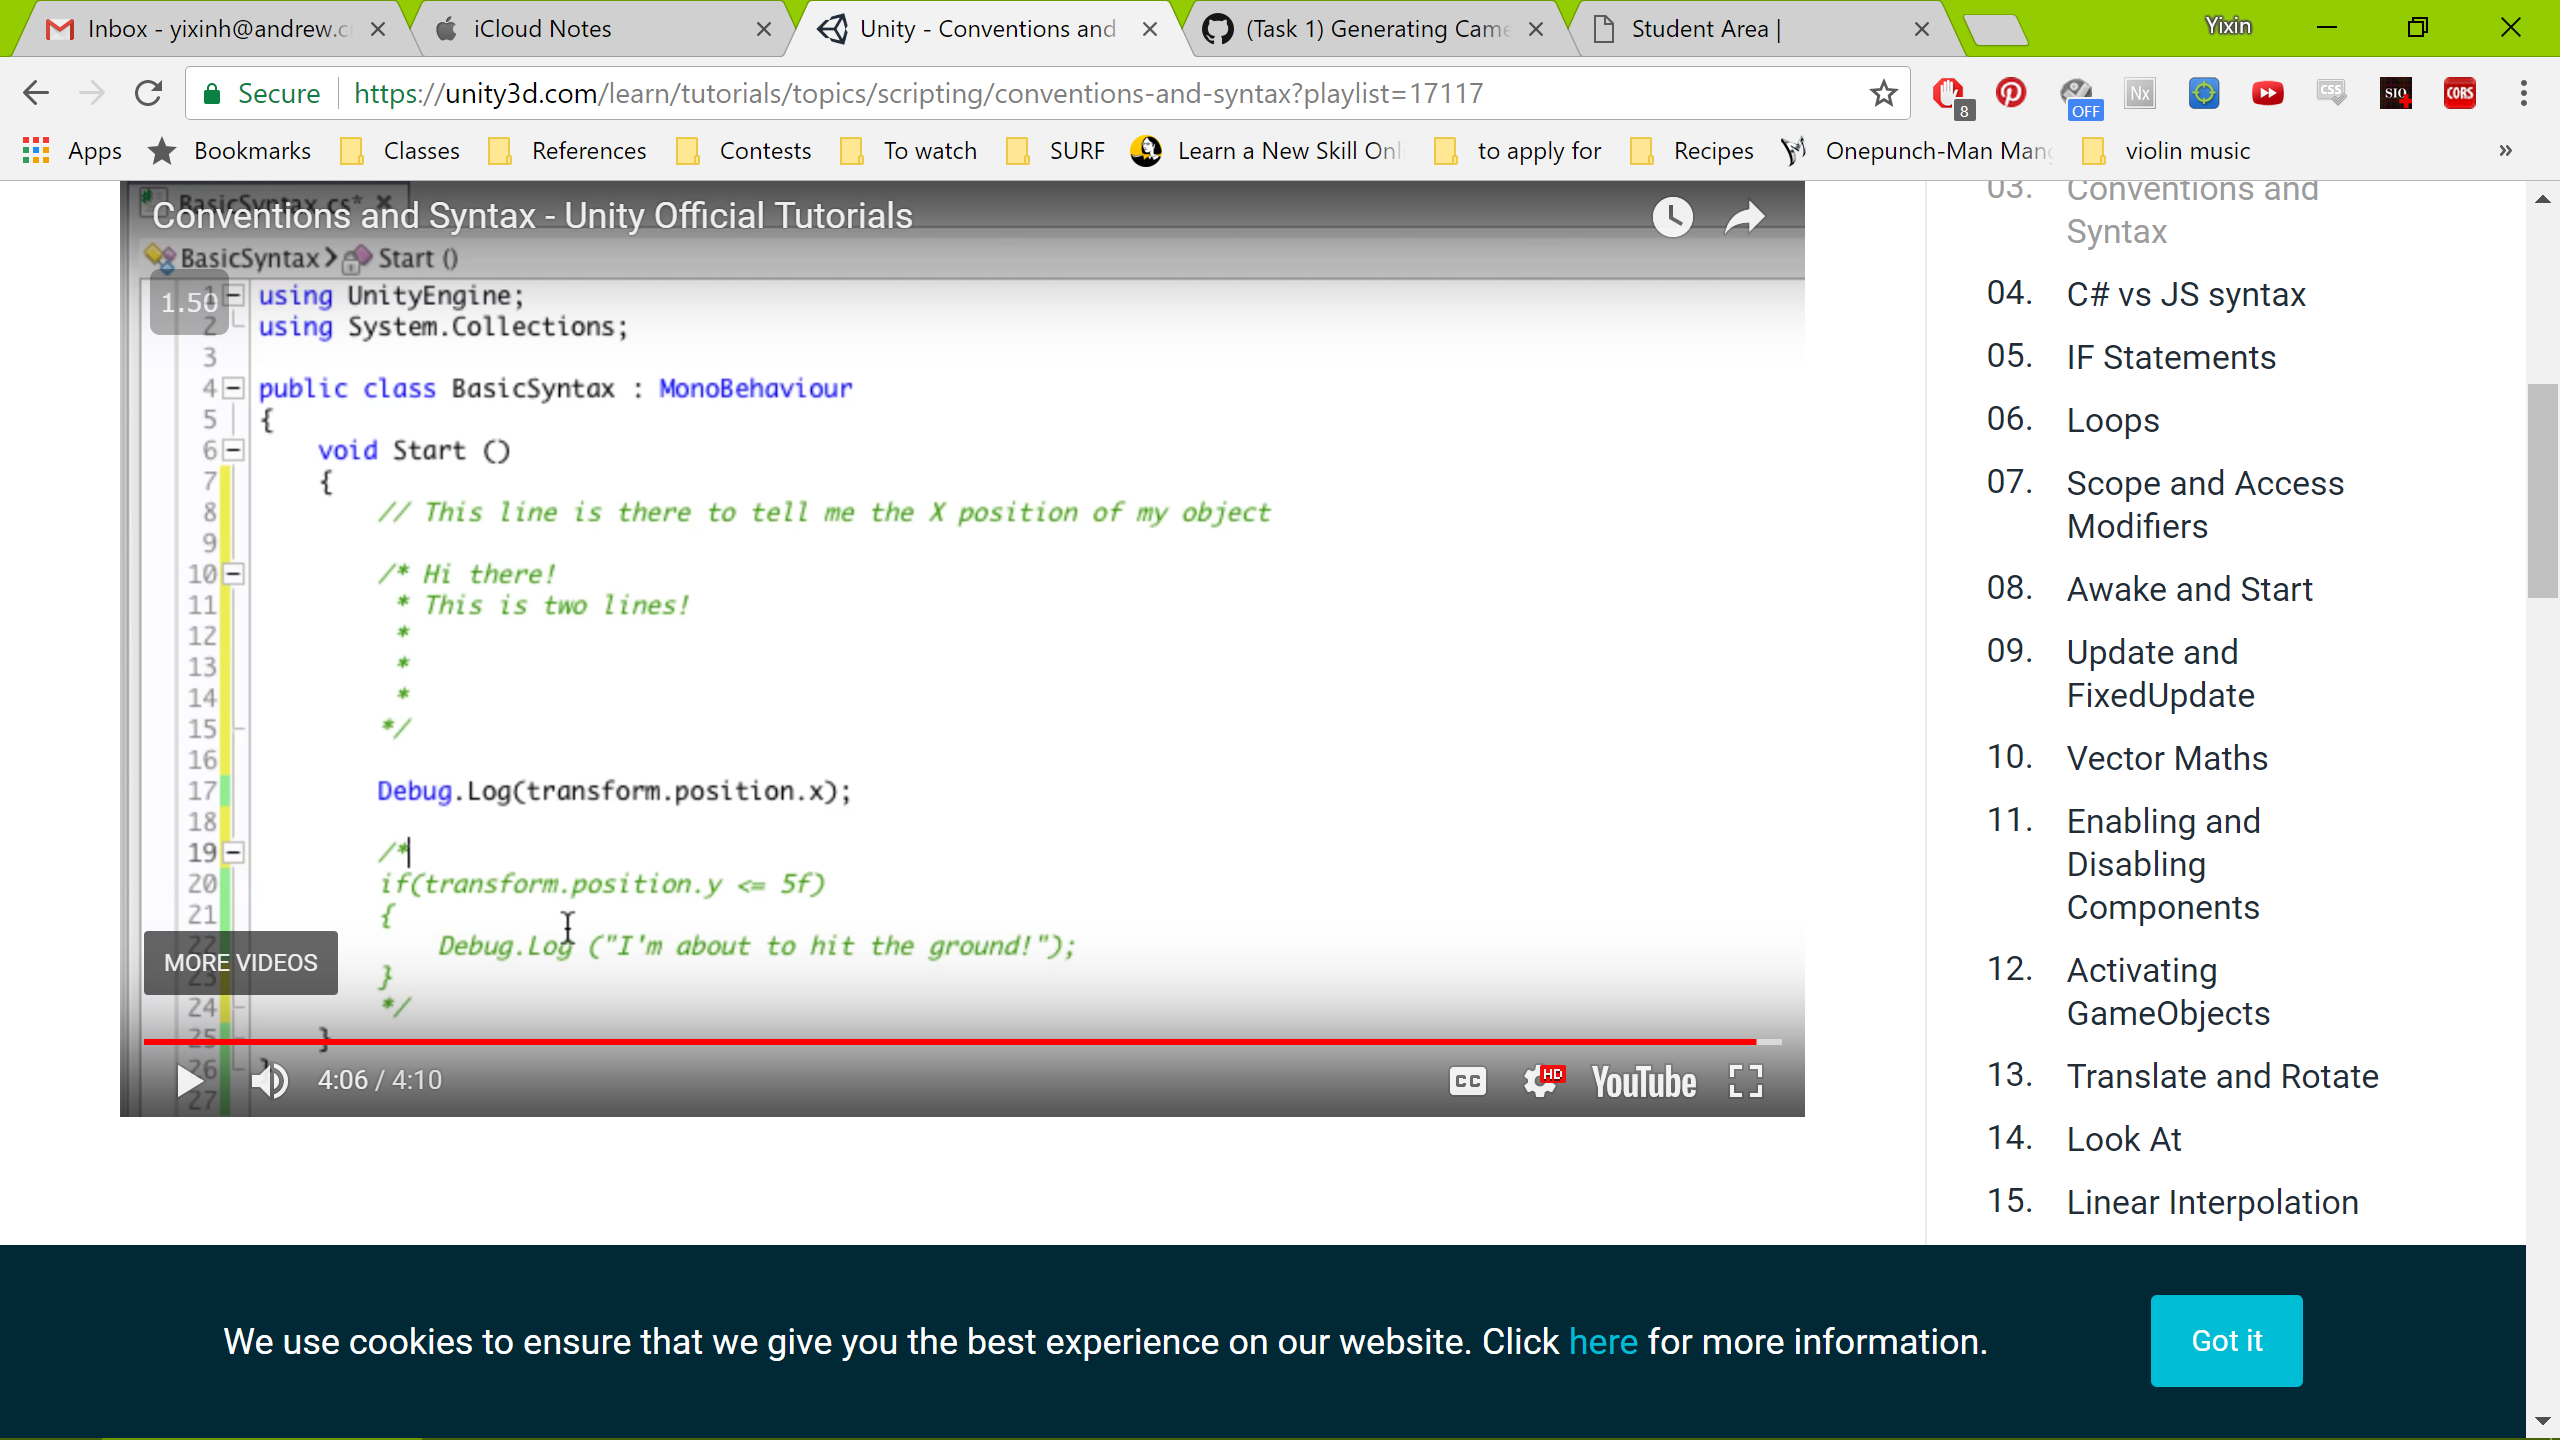Open the video title link
Screen dimensions: 2560x1440
(x=532, y=216)
